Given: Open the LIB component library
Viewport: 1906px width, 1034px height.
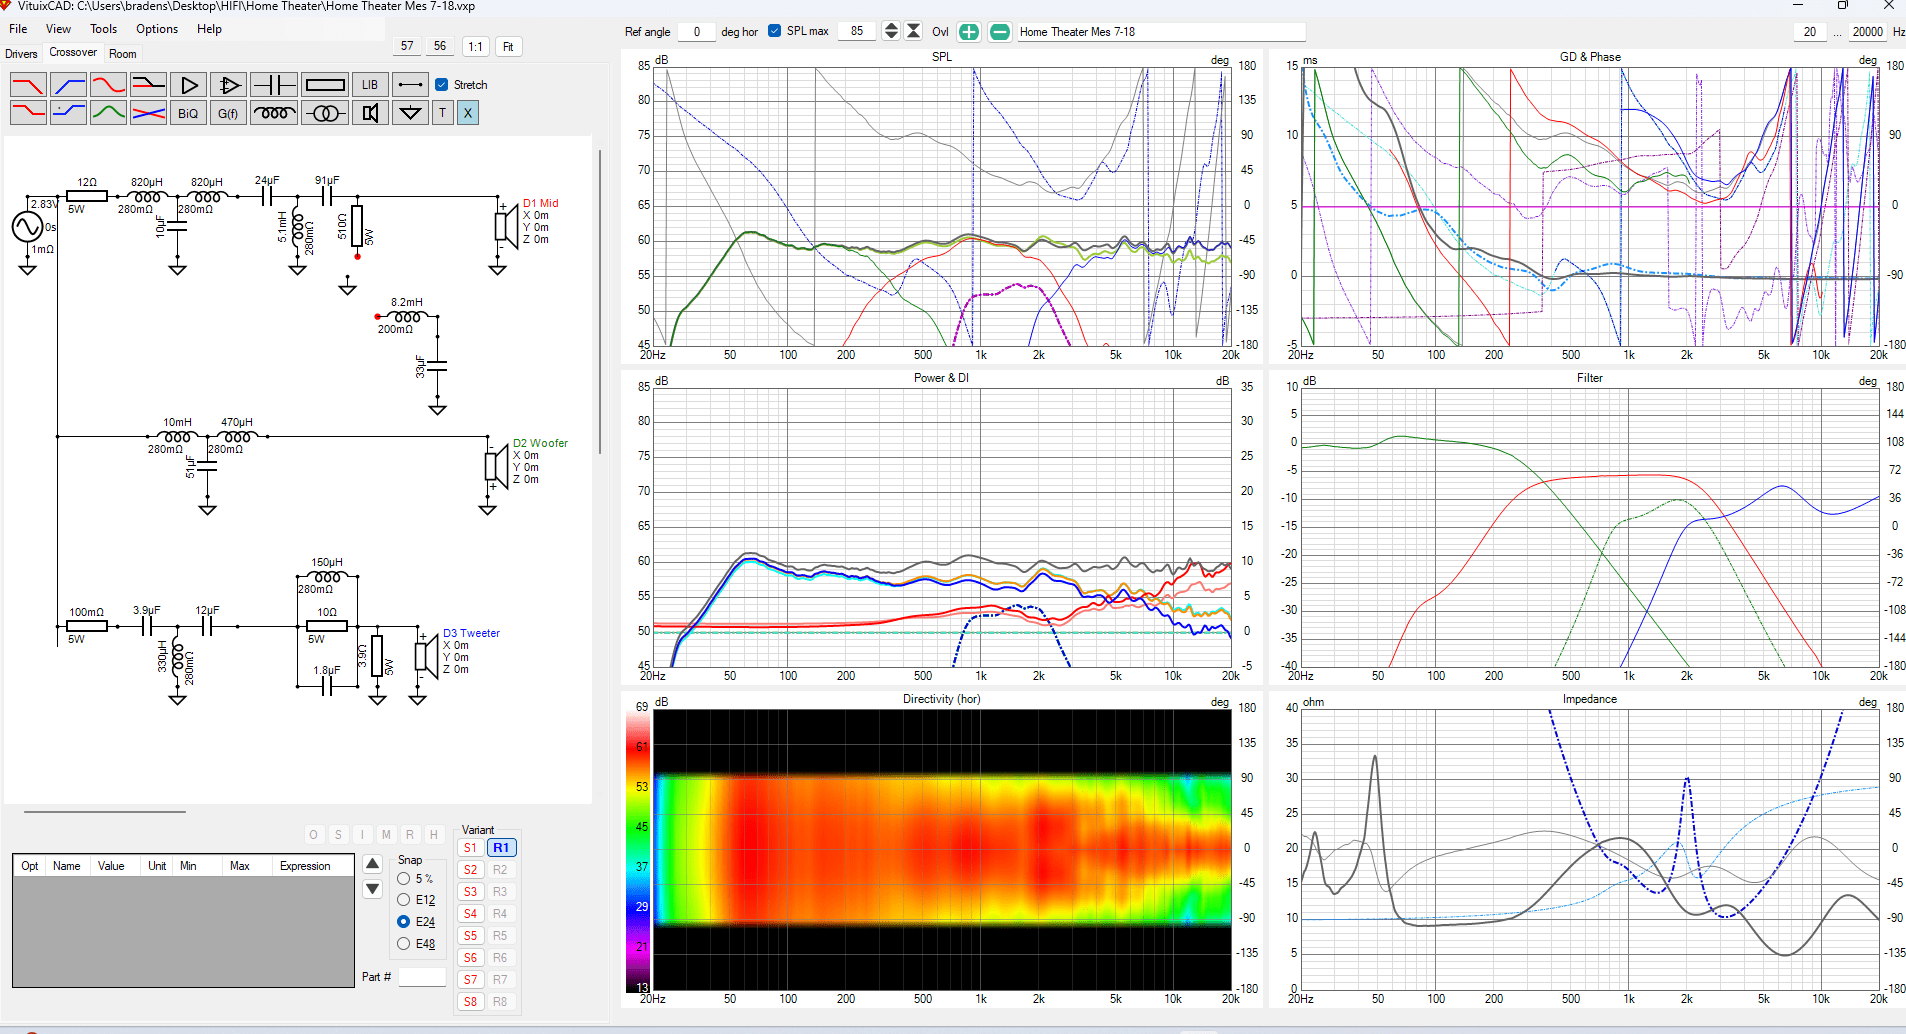Looking at the screenshot, I should tap(370, 85).
